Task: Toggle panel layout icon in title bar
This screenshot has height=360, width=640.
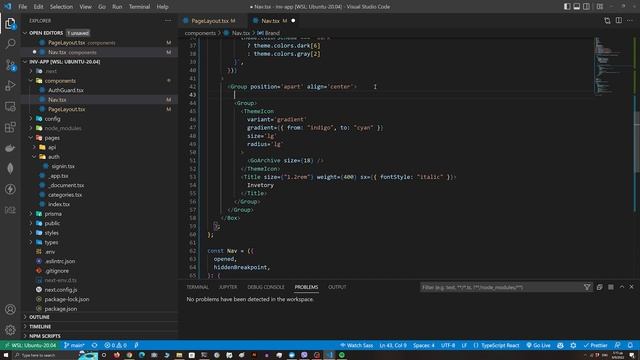Action: point(577,7)
